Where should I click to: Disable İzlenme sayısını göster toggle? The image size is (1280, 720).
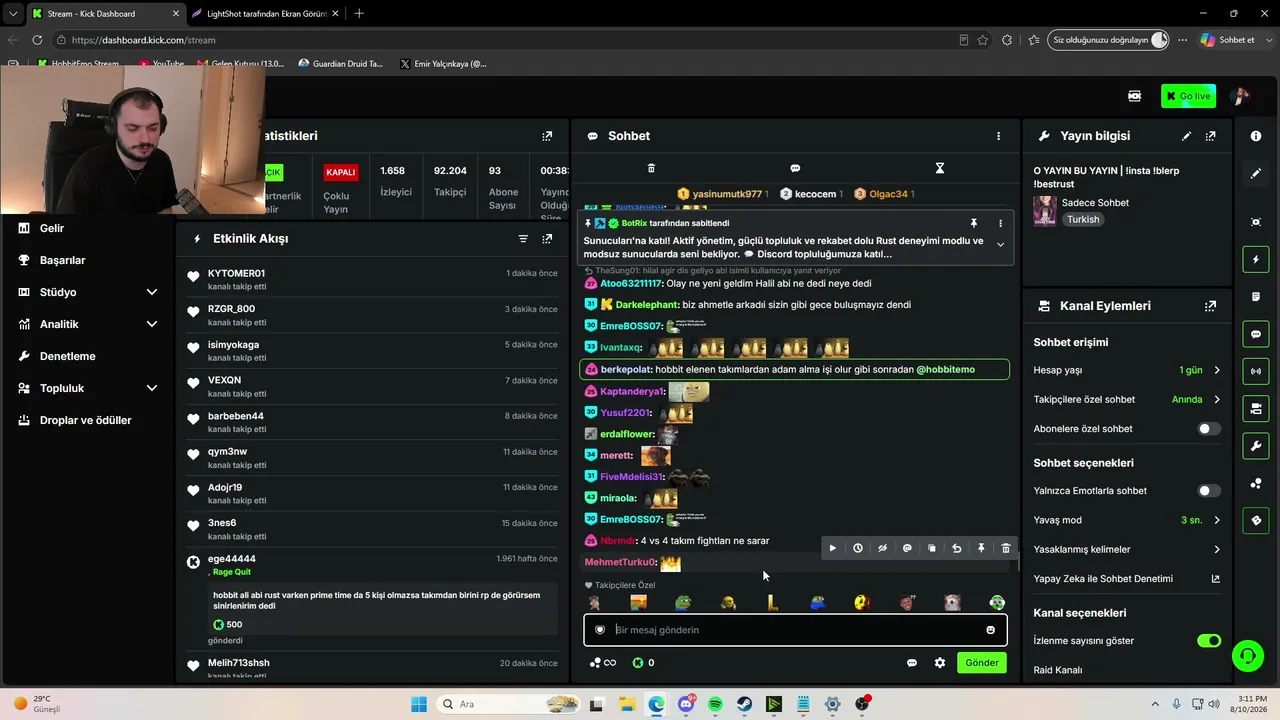pos(1209,641)
